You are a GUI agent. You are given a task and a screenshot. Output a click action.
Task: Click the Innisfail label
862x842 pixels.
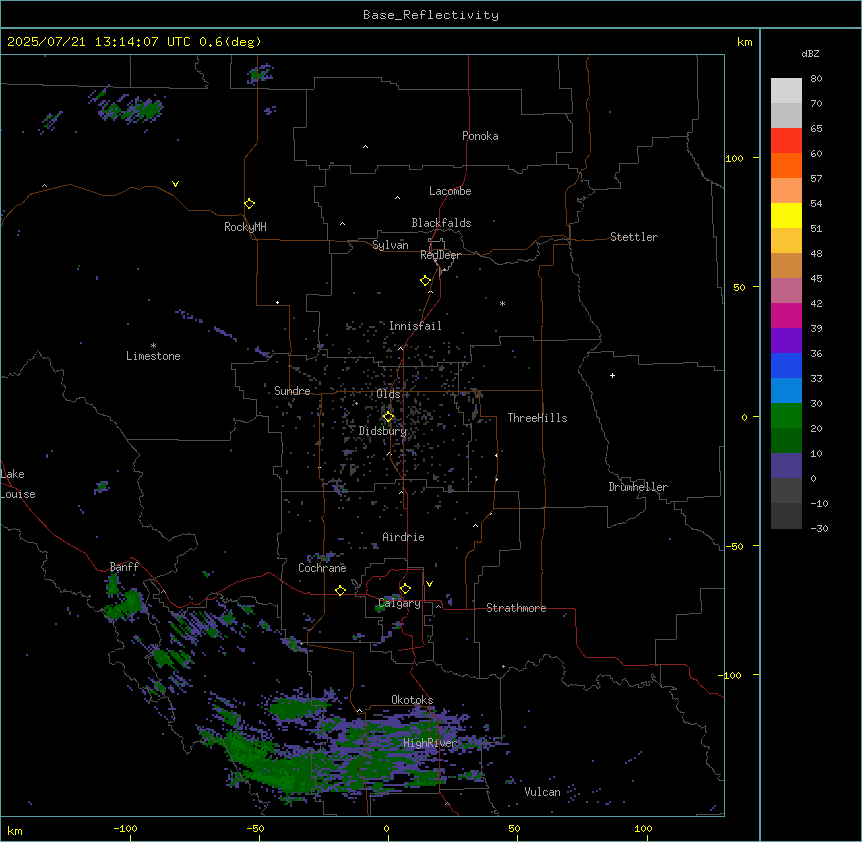click(415, 326)
